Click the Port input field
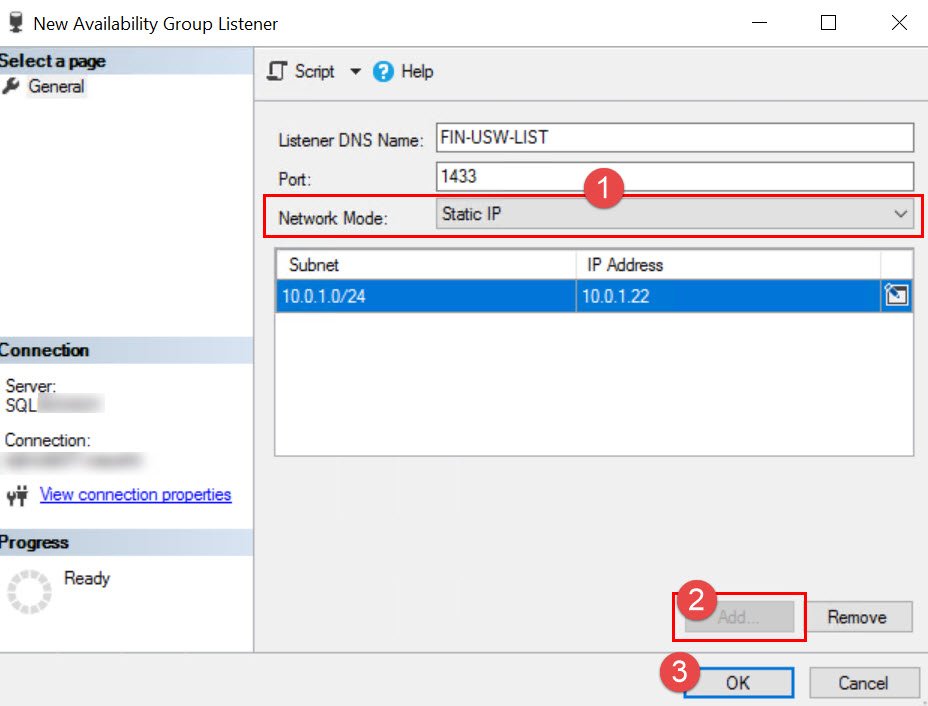928x706 pixels. pos(675,176)
